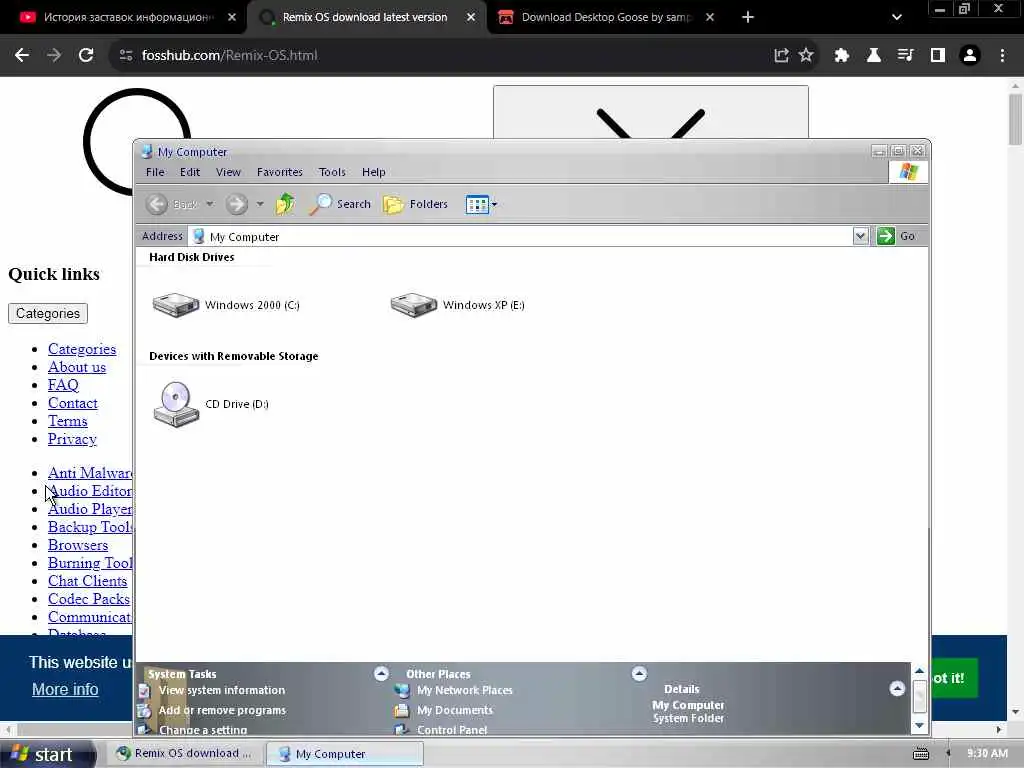Open the Browsers category link
This screenshot has width=1024, height=768.
tap(78, 545)
